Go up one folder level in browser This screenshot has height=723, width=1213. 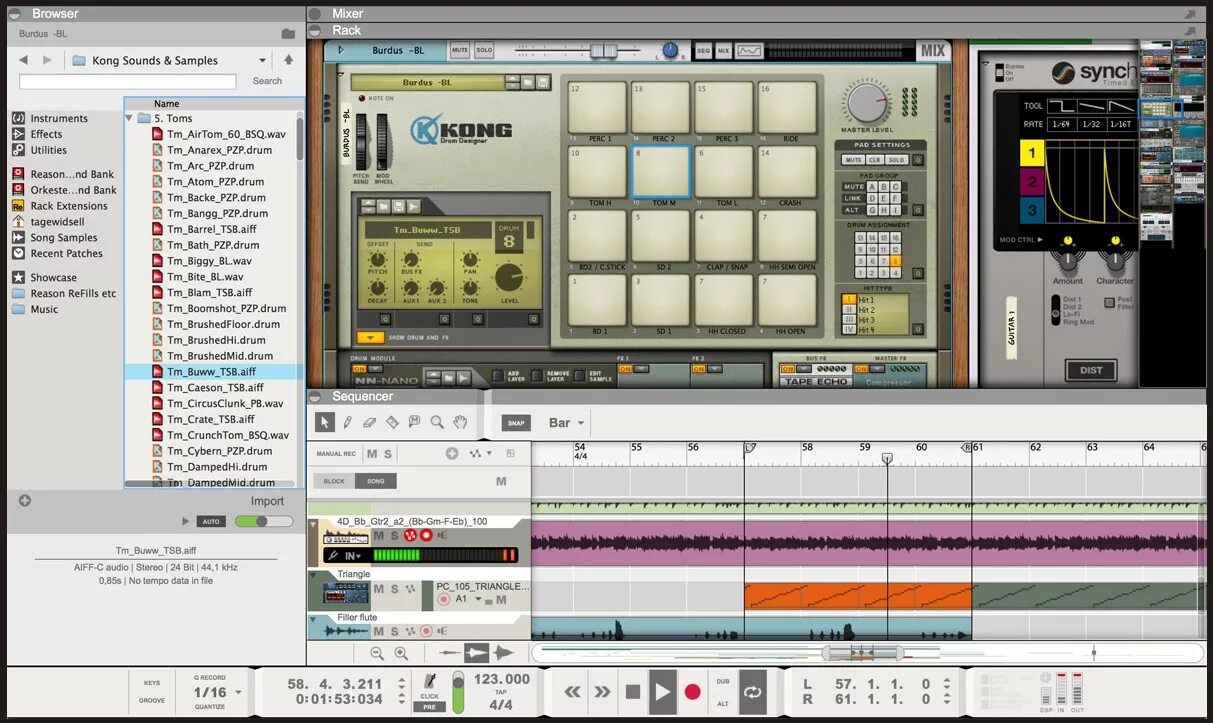point(289,60)
